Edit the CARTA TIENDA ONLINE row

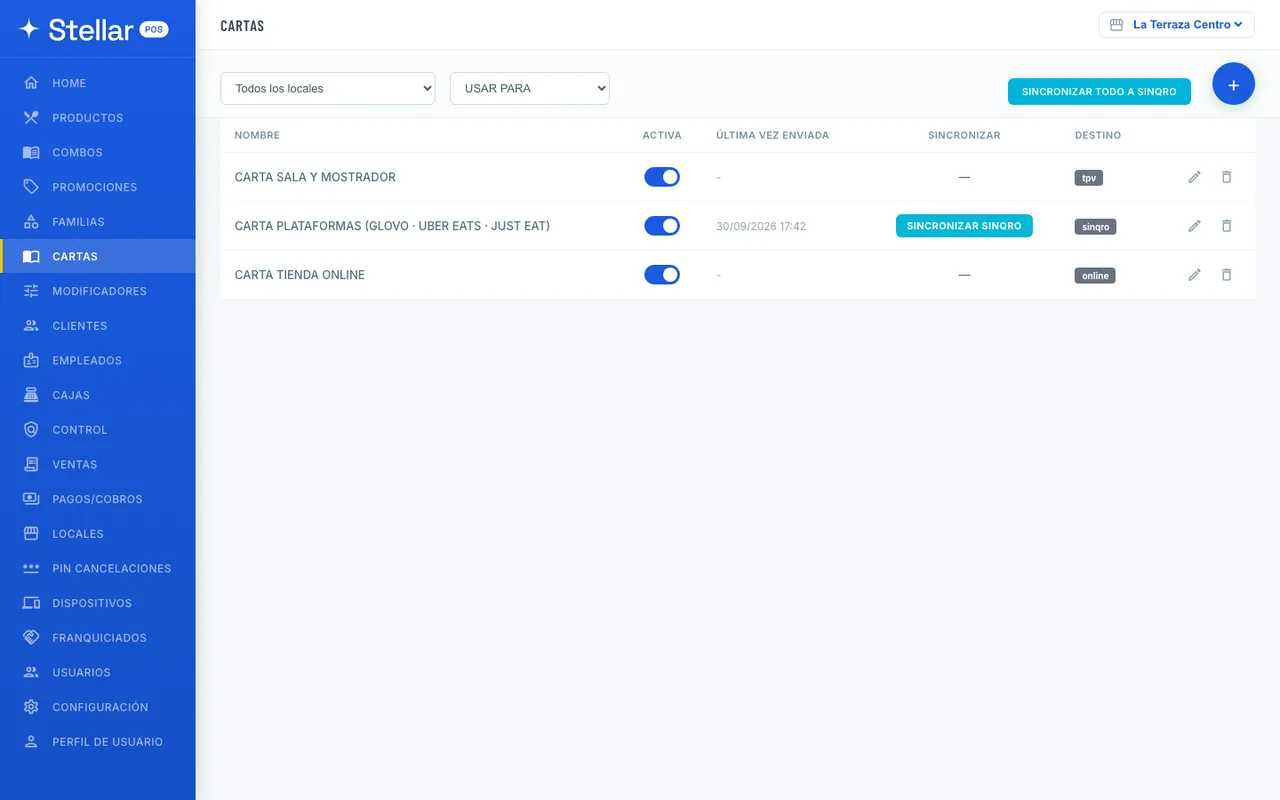[x=1194, y=275]
